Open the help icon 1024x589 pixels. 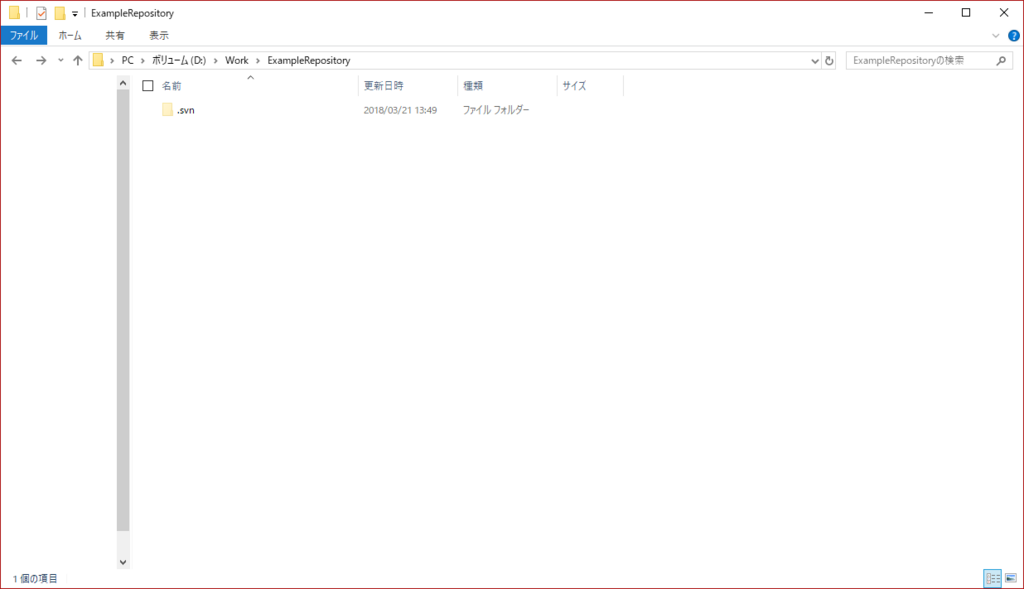point(1014,36)
